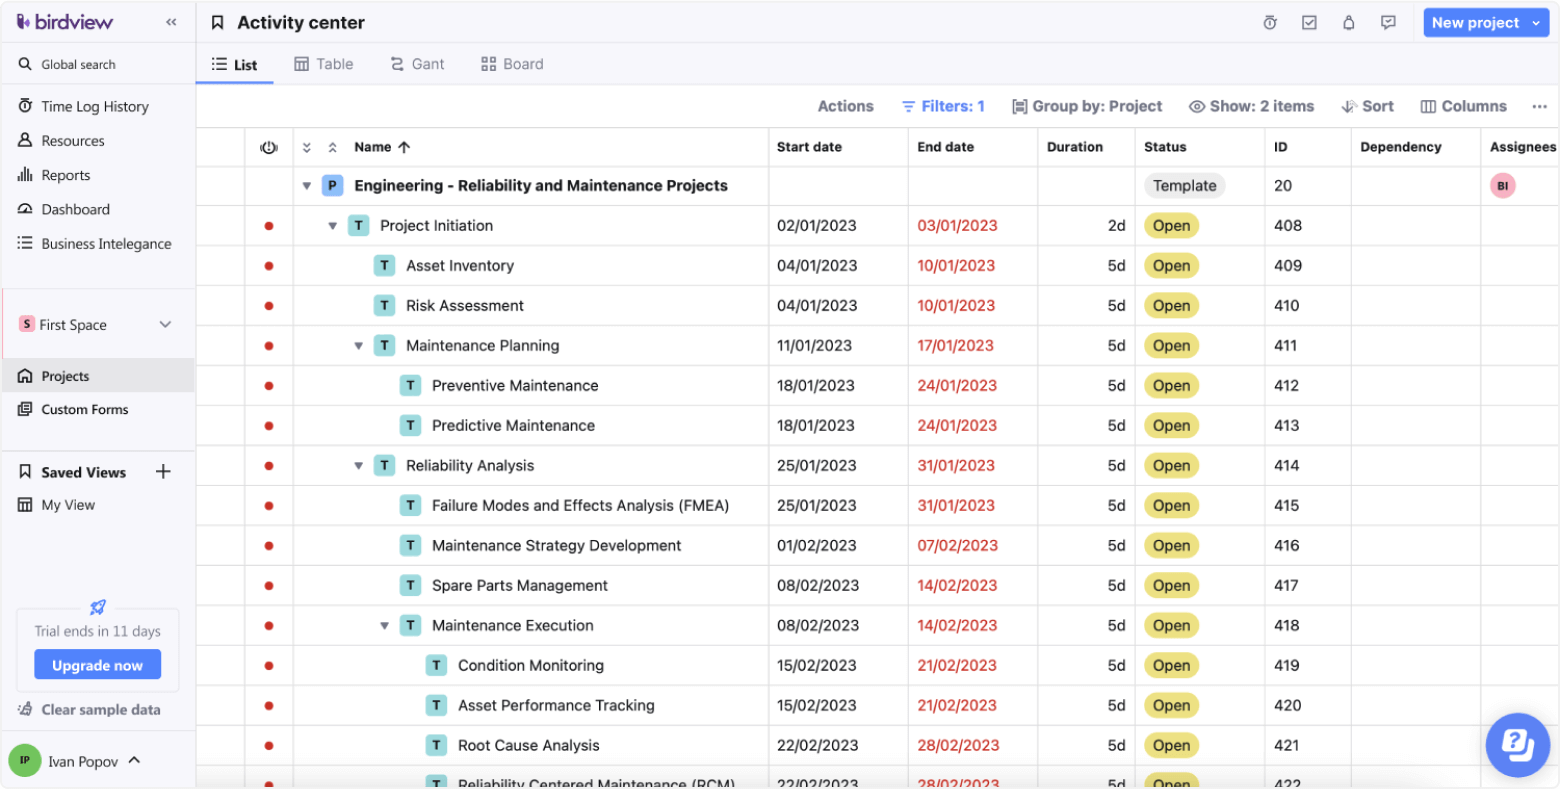Click the T icon for Asset Inventory
Image resolution: width=1560 pixels, height=789 pixels.
click(384, 265)
